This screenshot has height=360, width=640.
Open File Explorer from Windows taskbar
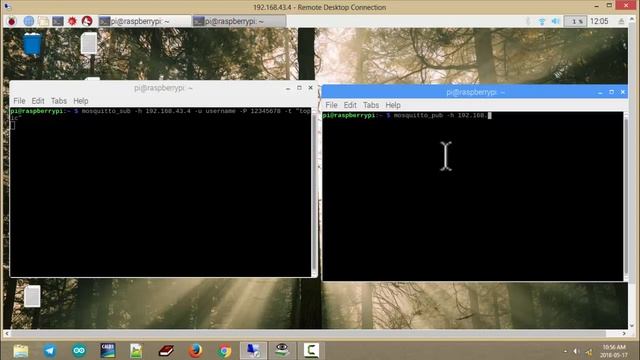pyautogui.click(x=20, y=351)
